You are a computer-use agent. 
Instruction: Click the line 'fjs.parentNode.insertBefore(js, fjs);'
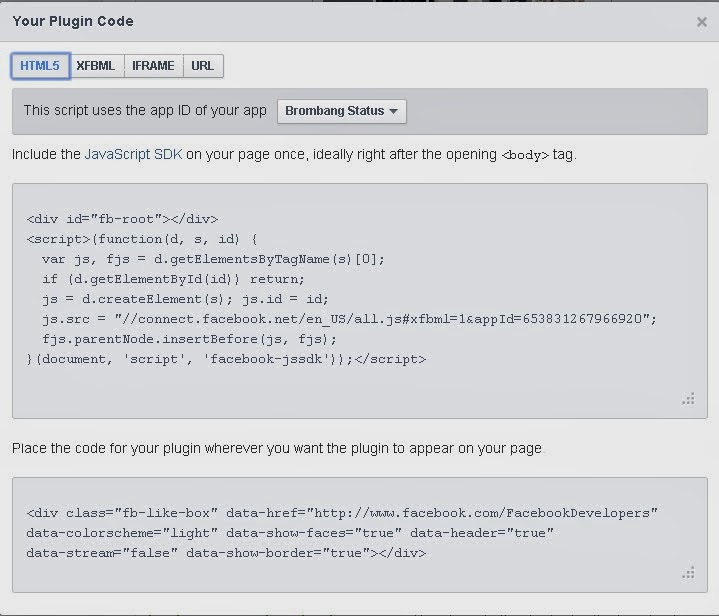tap(189, 339)
